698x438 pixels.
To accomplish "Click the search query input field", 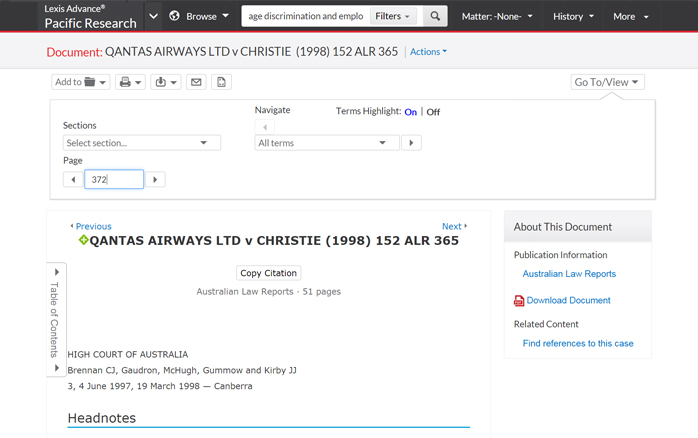I will pyautogui.click(x=306, y=16).
